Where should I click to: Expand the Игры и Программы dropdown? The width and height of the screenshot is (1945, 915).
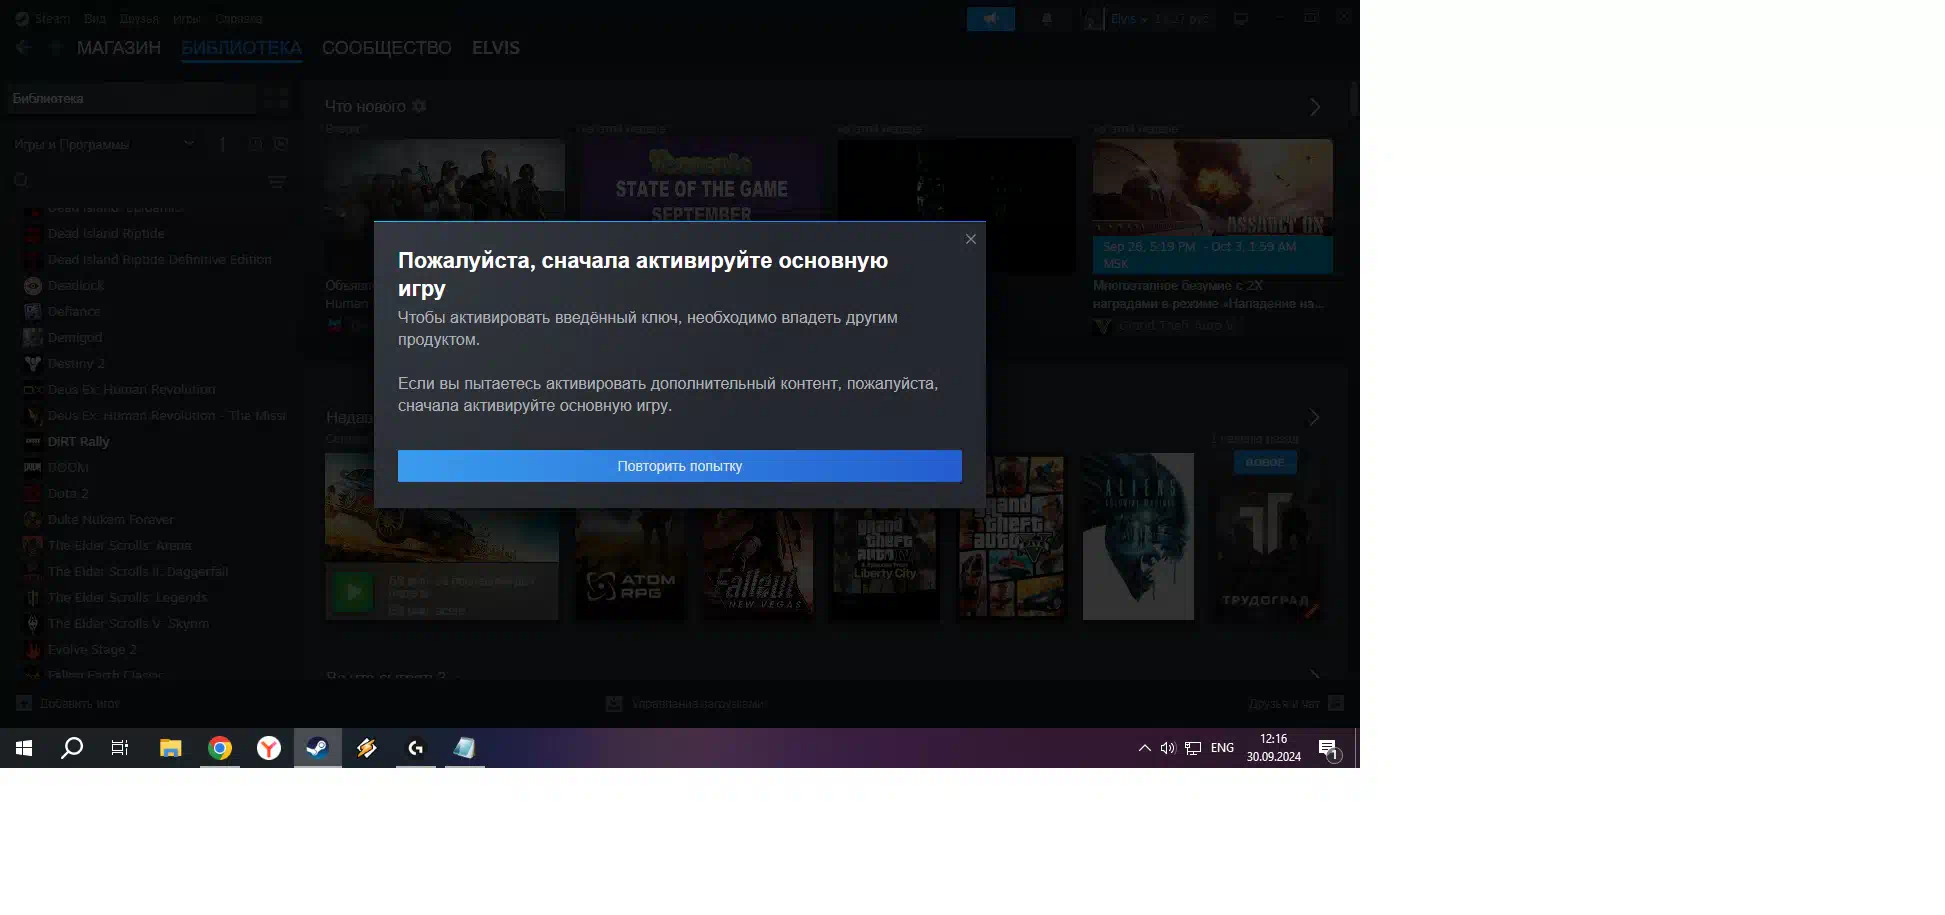(104, 145)
